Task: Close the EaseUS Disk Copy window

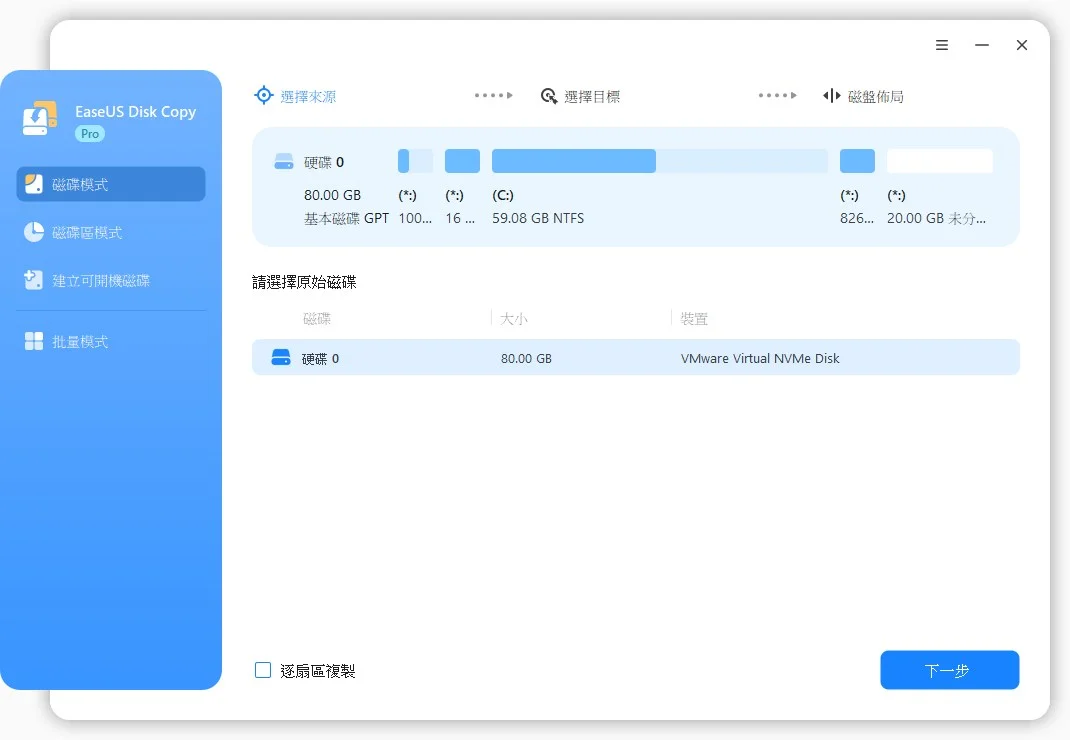Action: coord(1022,45)
